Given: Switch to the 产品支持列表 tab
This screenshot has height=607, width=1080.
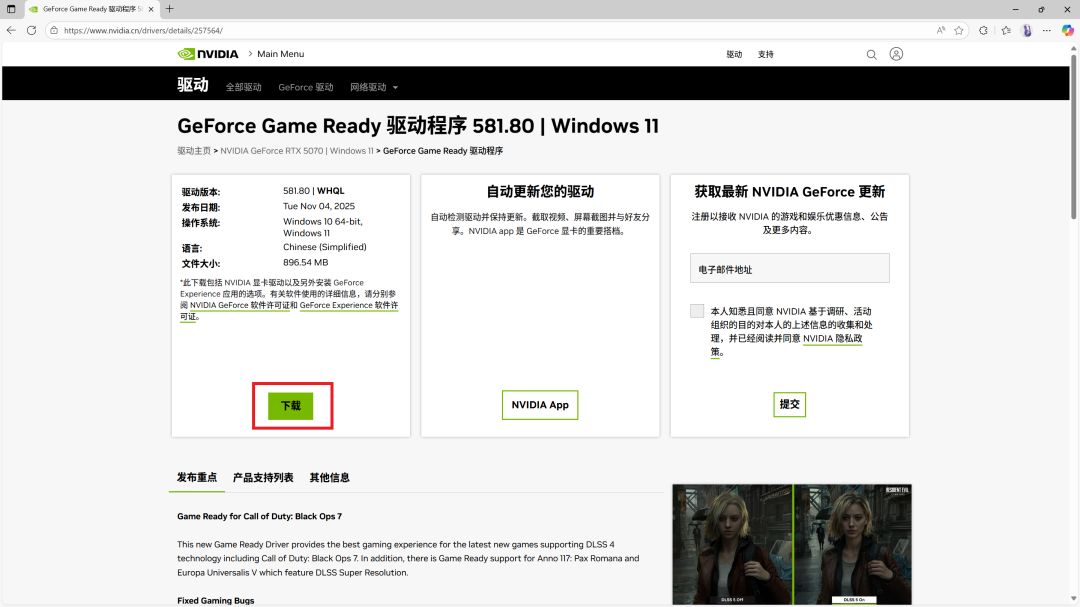Looking at the screenshot, I should click(263, 477).
